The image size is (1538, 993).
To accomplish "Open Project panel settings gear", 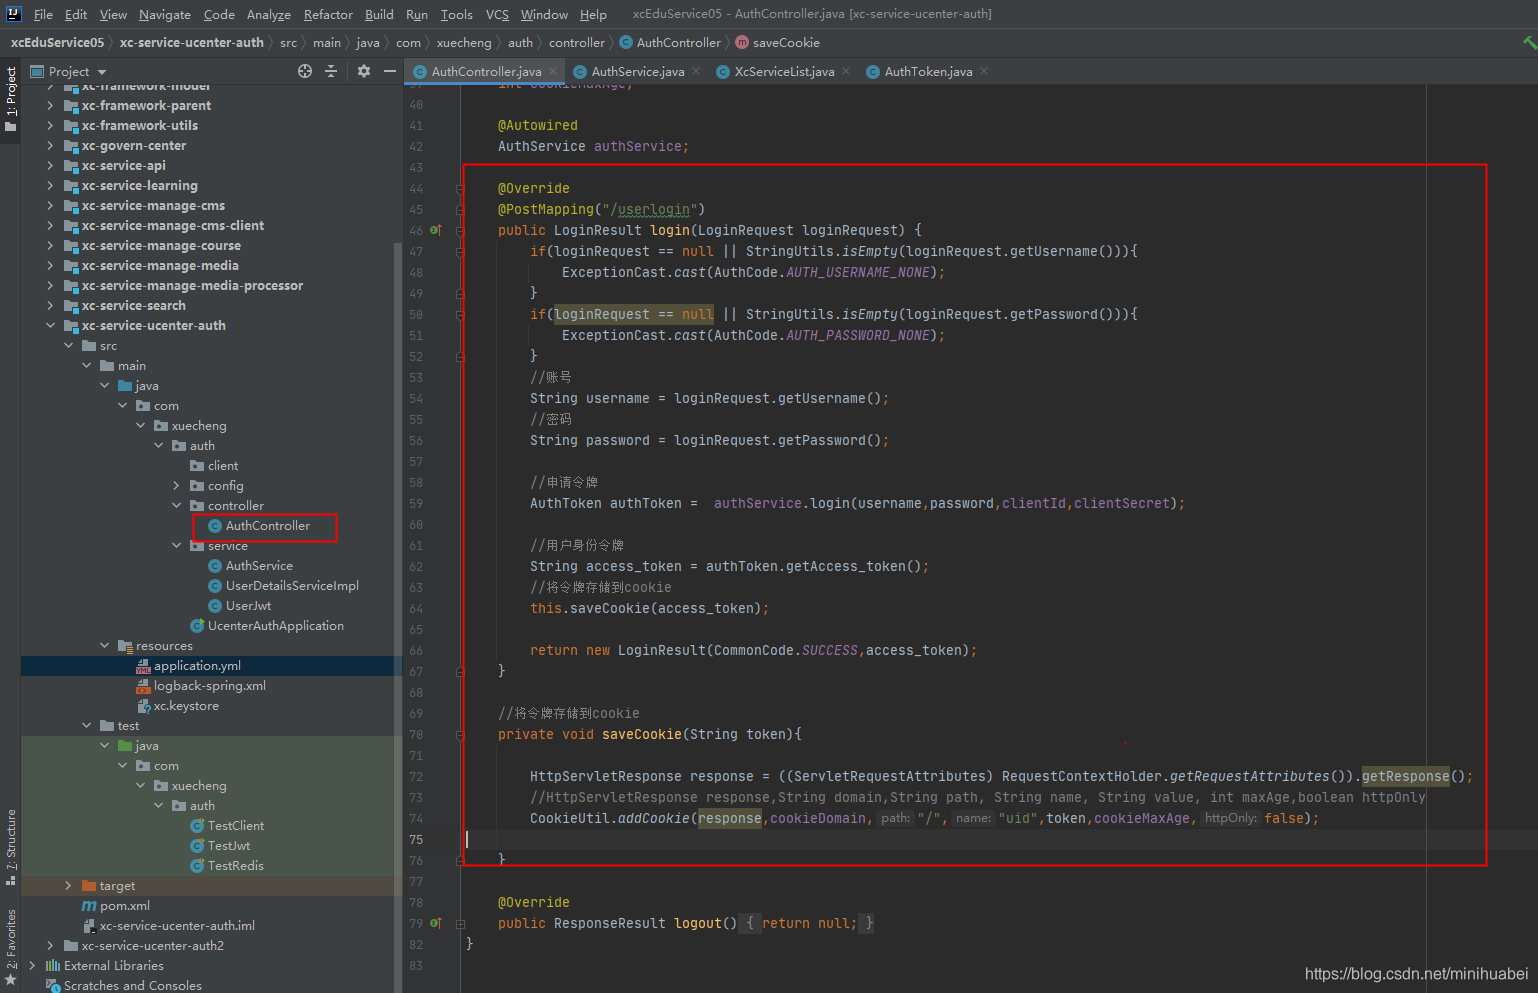I will pos(363,71).
